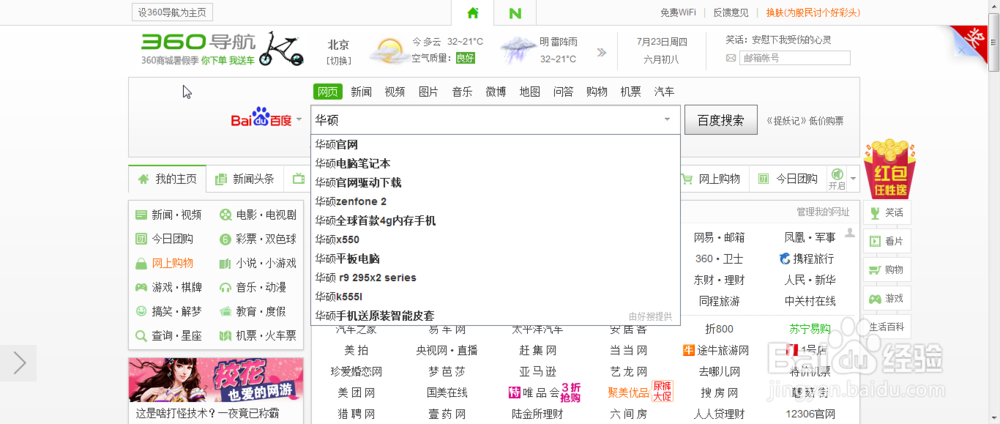Open the 我的主页 tab
The height and width of the screenshot is (424, 1000).
tap(167, 179)
